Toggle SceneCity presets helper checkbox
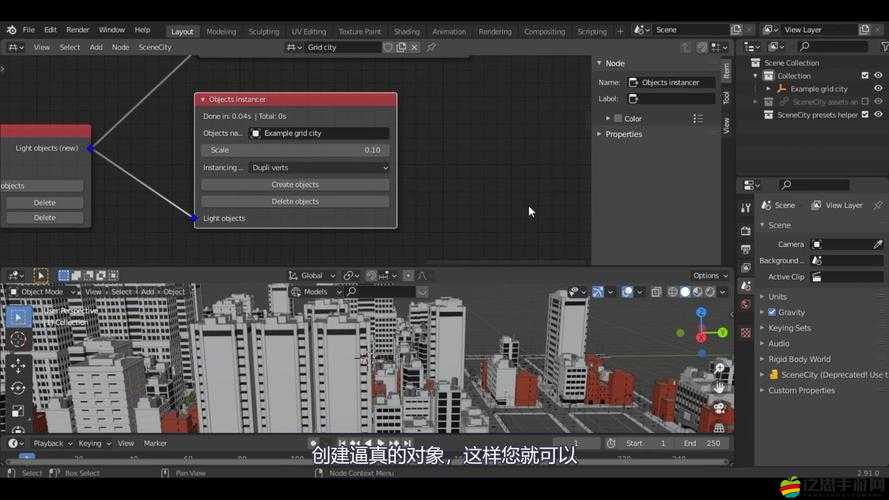The image size is (889, 500). coord(865,115)
